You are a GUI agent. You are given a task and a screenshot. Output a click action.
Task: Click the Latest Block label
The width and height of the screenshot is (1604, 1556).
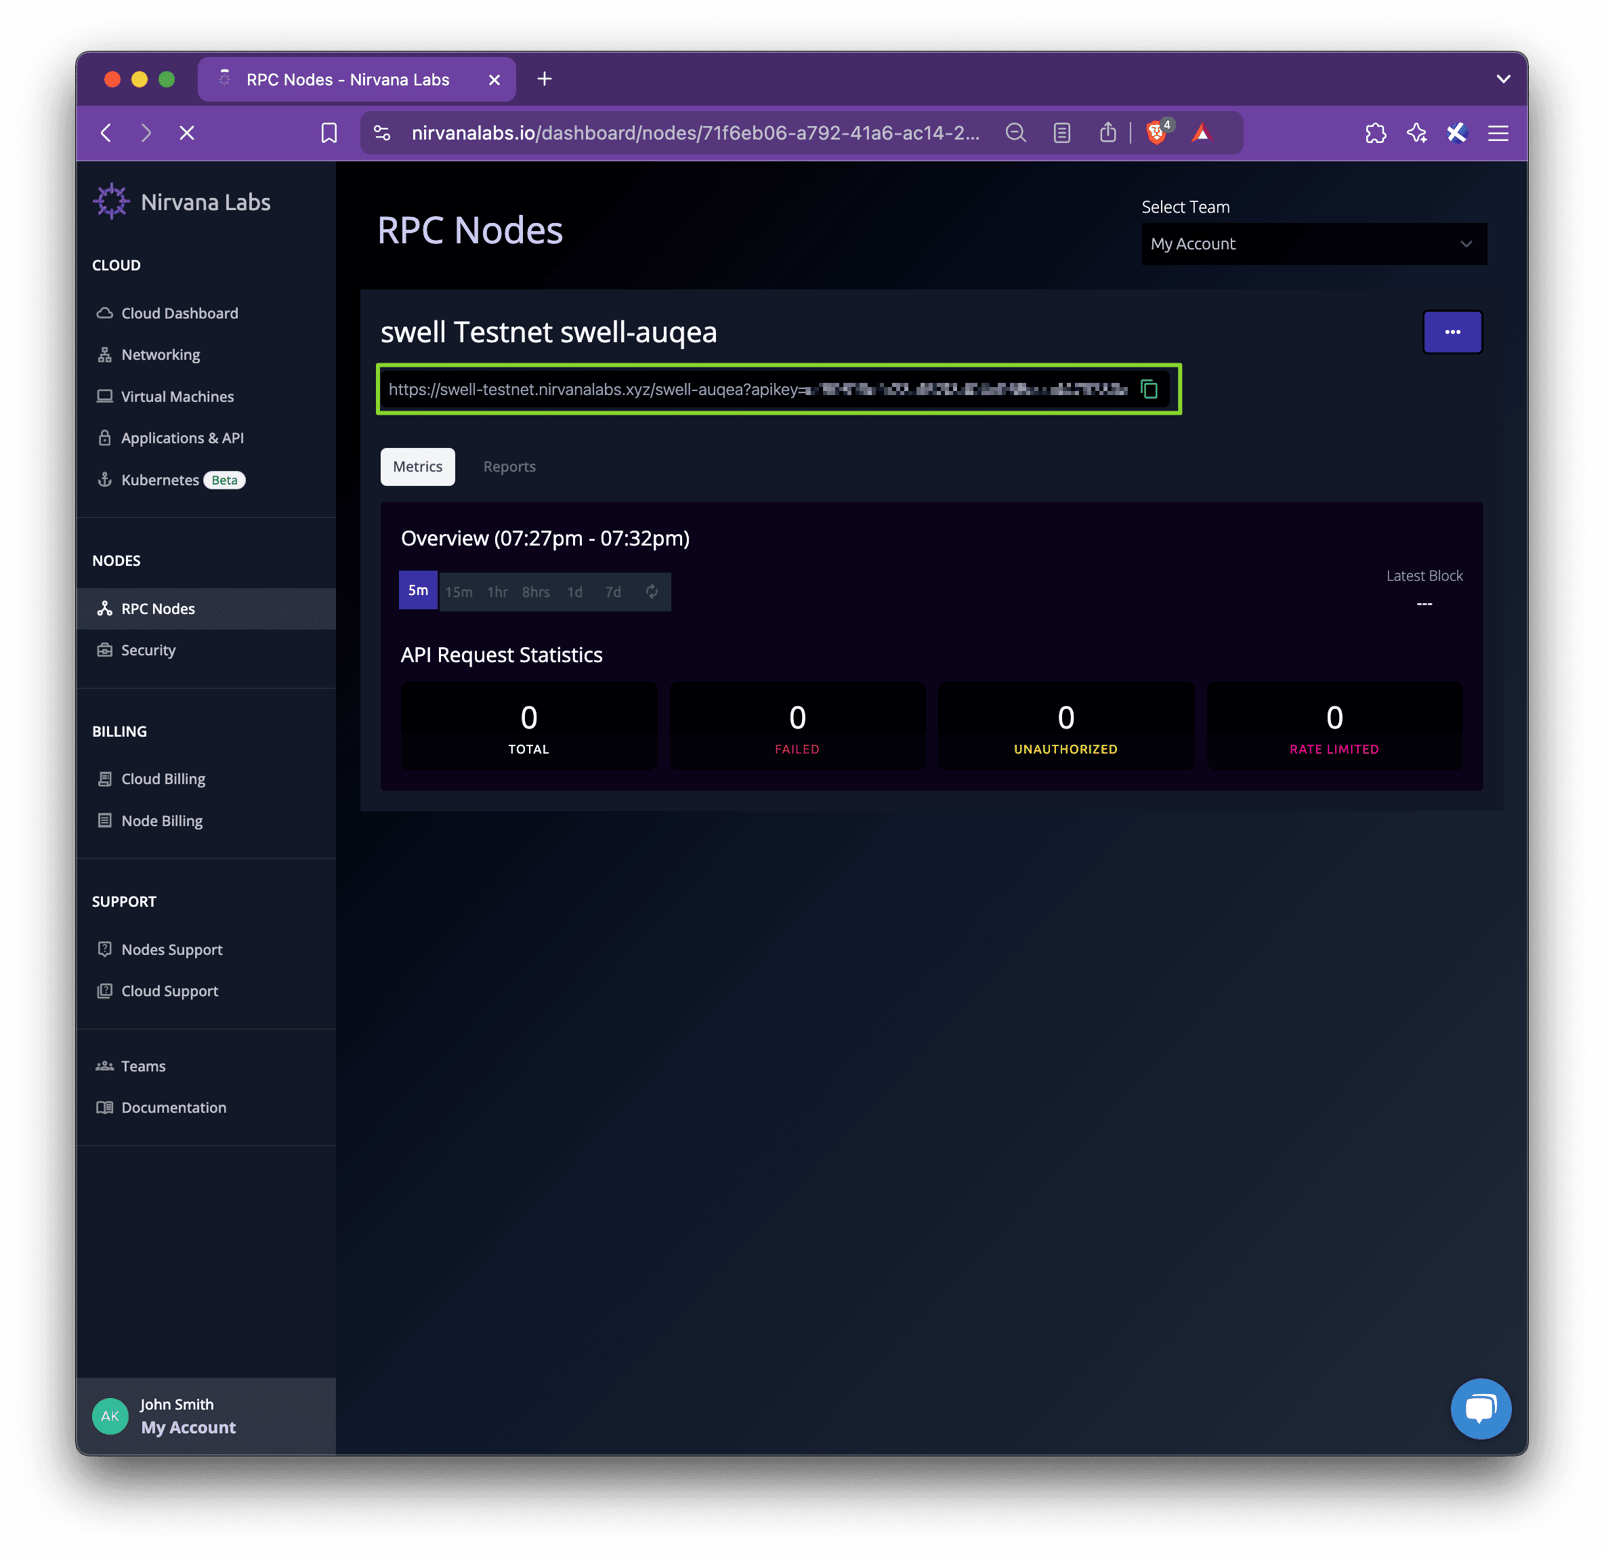(1424, 576)
